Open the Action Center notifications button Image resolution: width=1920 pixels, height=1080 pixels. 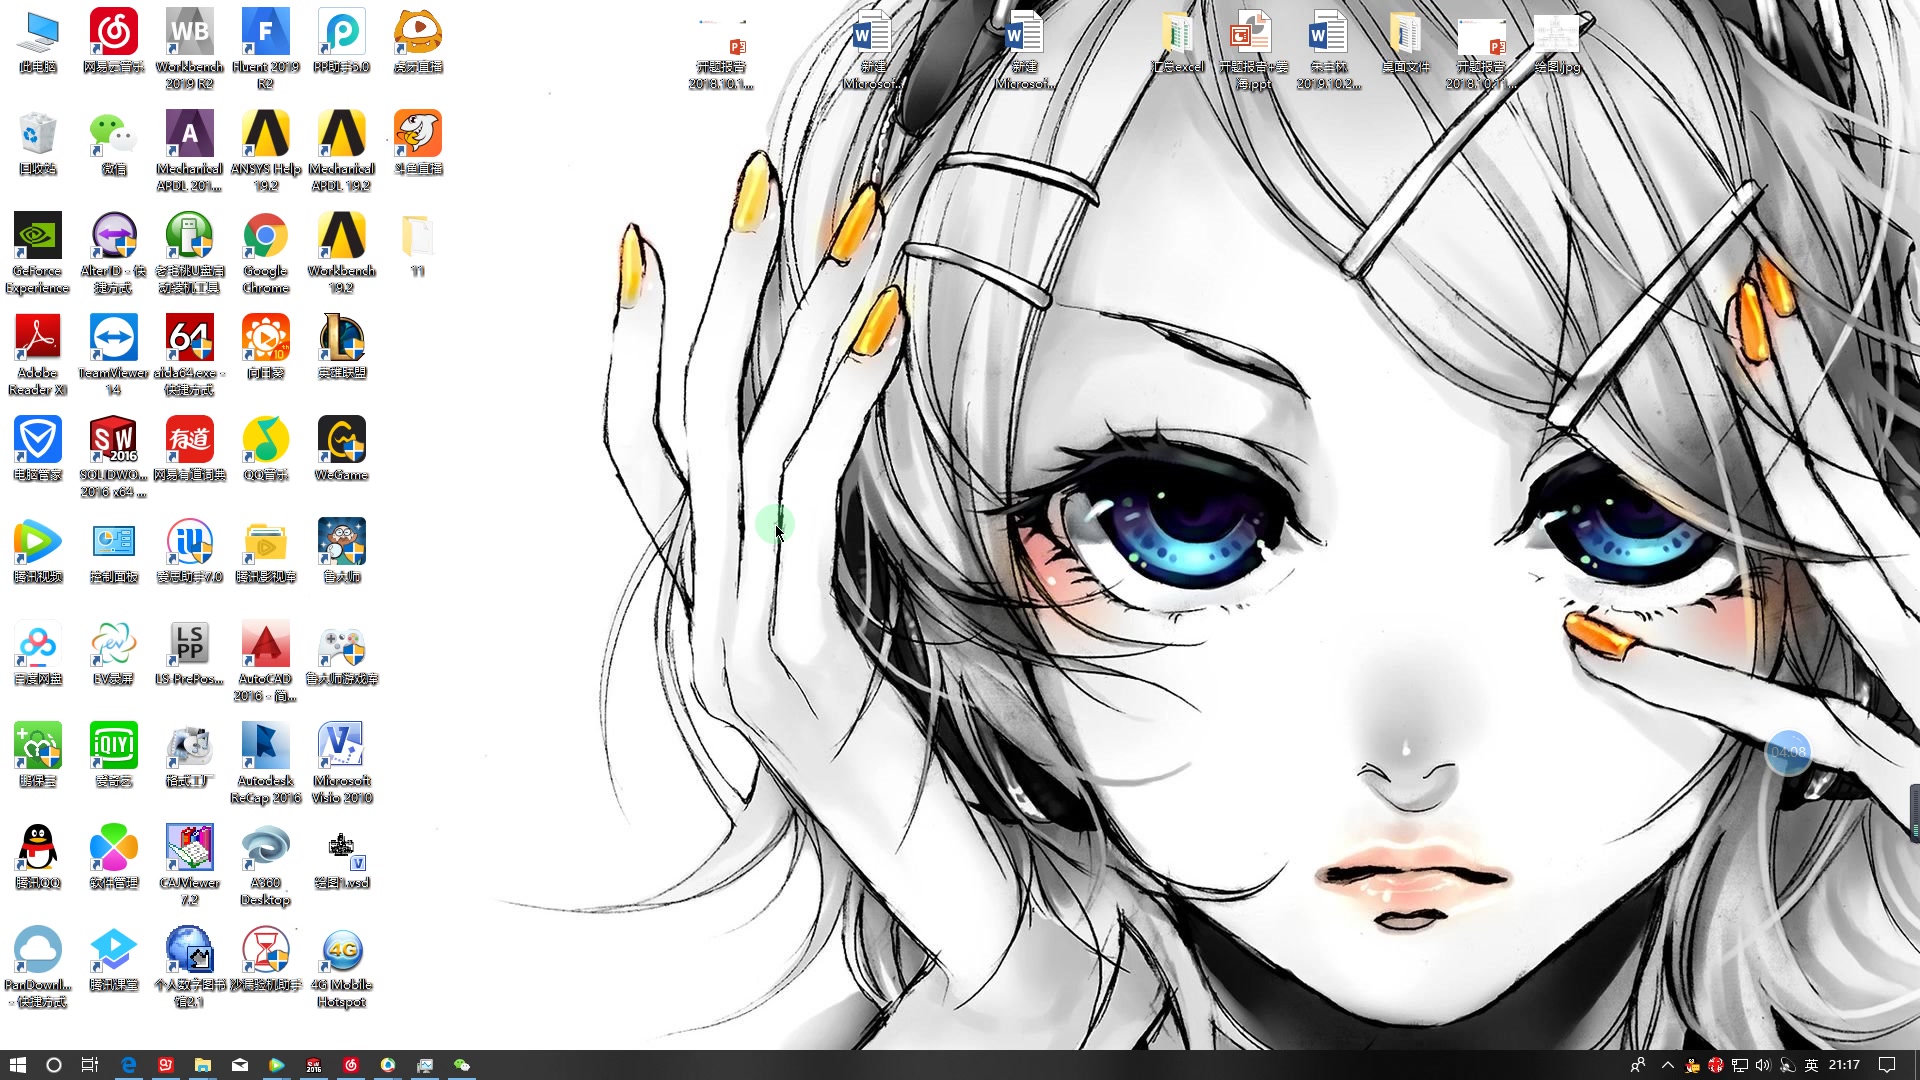tap(1887, 1065)
